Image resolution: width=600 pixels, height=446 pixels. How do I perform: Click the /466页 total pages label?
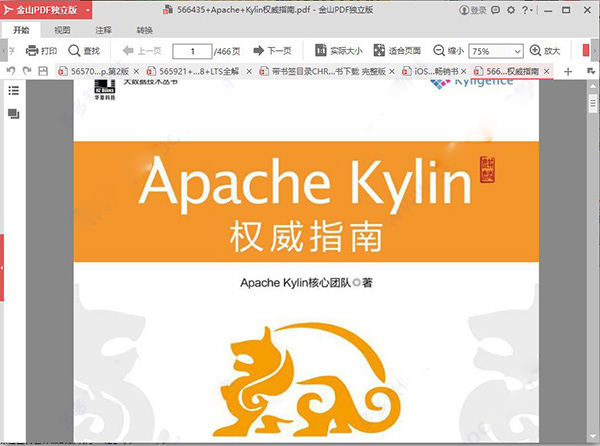pyautogui.click(x=227, y=51)
